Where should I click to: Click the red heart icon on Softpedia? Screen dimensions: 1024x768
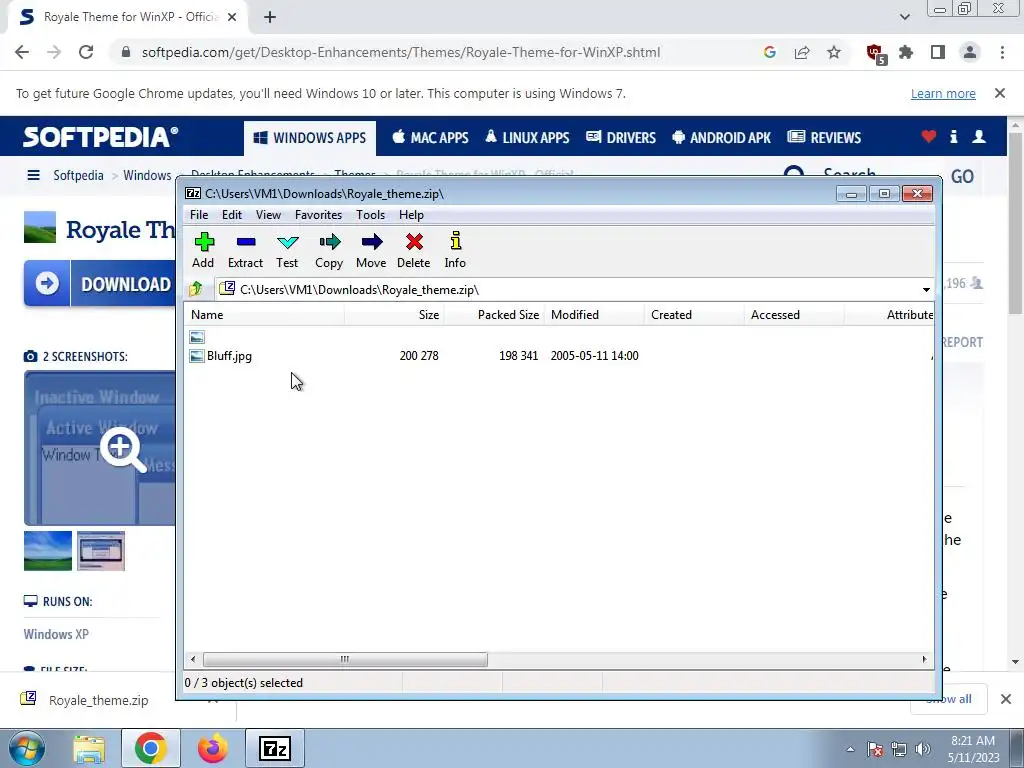[x=929, y=136]
